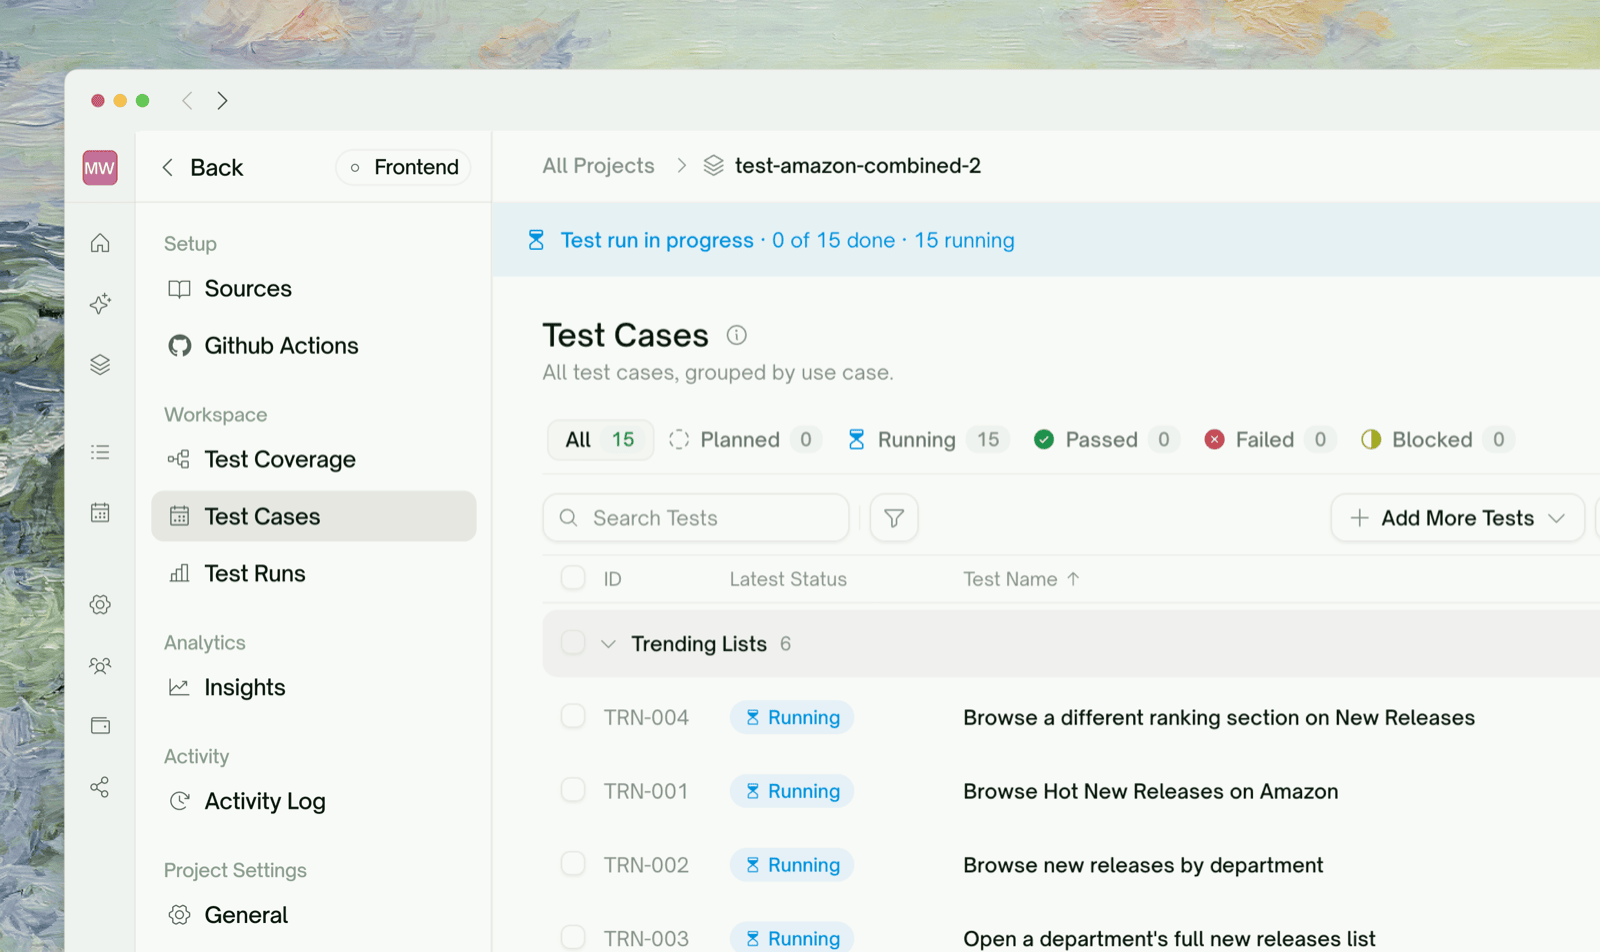The width and height of the screenshot is (1600, 952).
Task: Filter by Failed status tab
Action: [1269, 440]
